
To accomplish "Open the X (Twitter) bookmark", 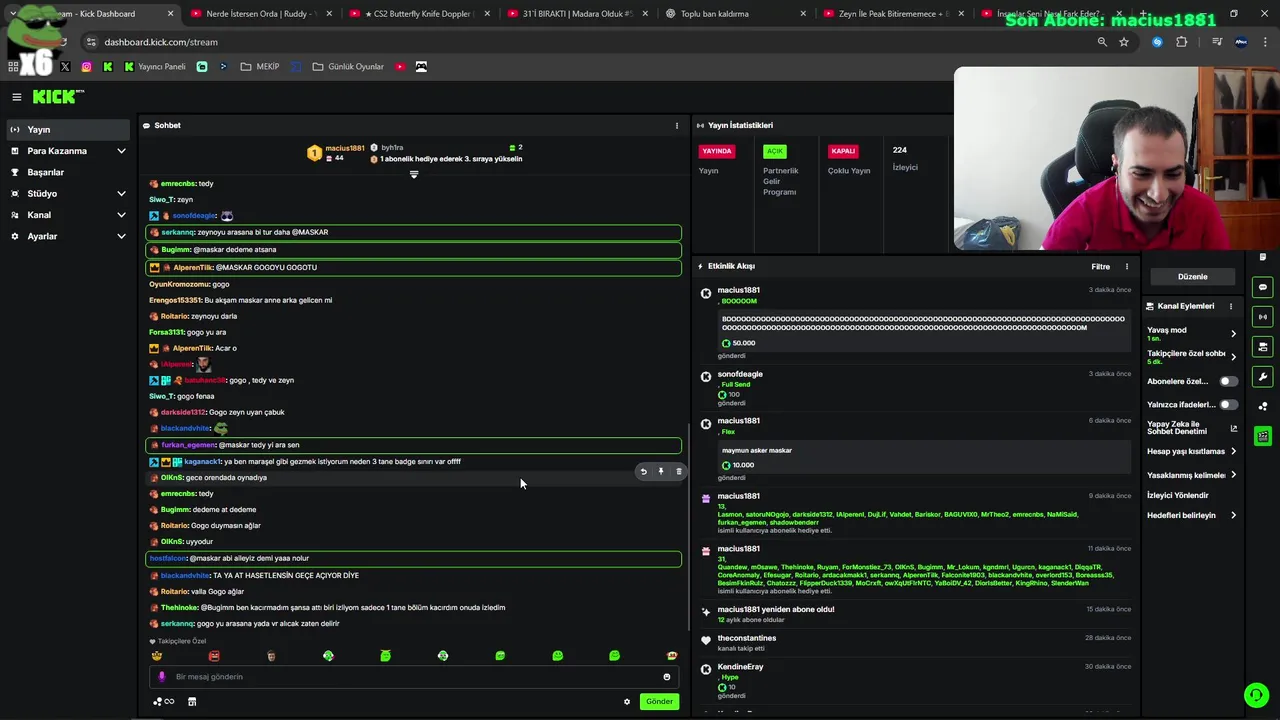I will point(65,67).
